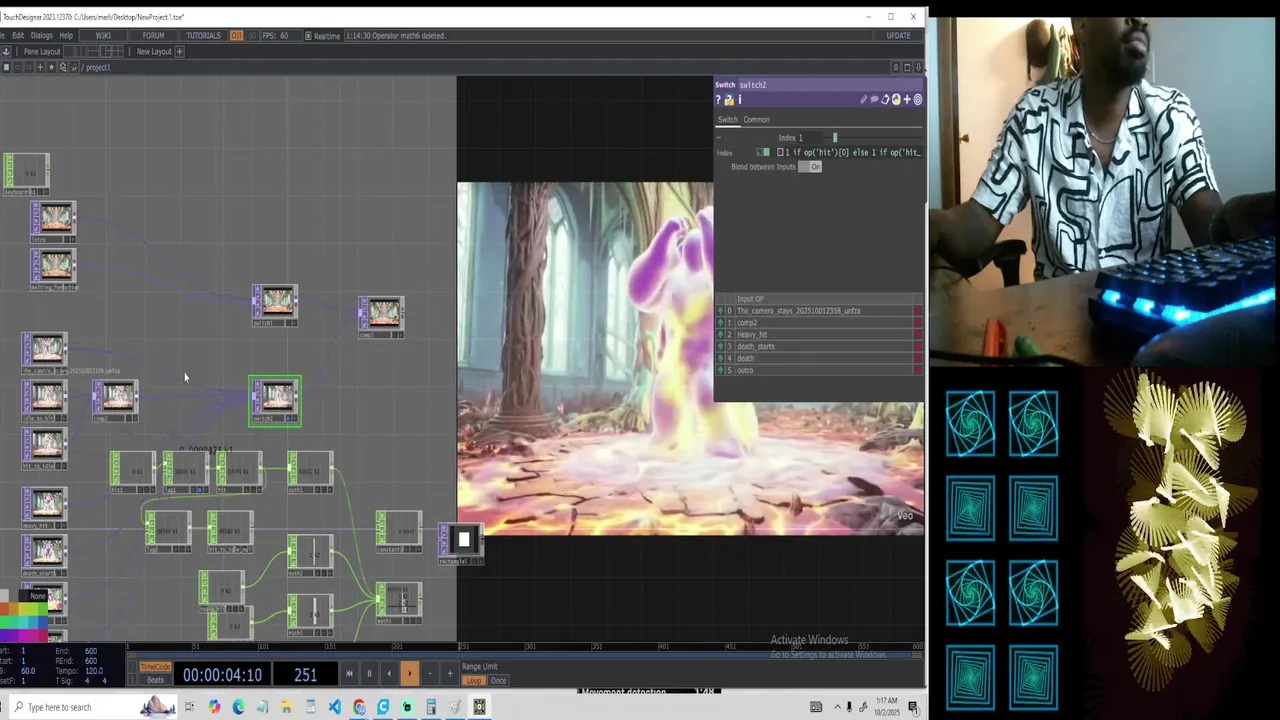Image resolution: width=1280 pixels, height=720 pixels.
Task: Click the /project1 path label
Action: (97, 68)
